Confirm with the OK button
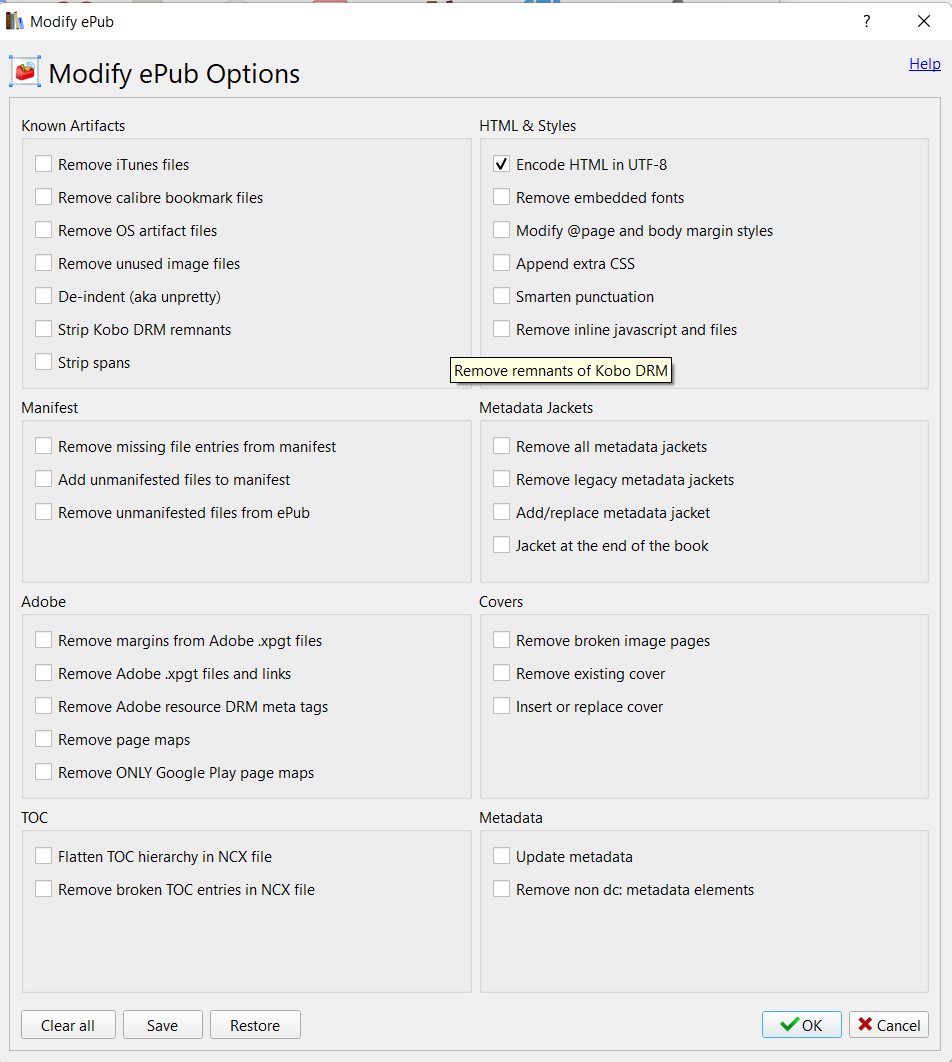This screenshot has width=952, height=1062. point(801,1025)
